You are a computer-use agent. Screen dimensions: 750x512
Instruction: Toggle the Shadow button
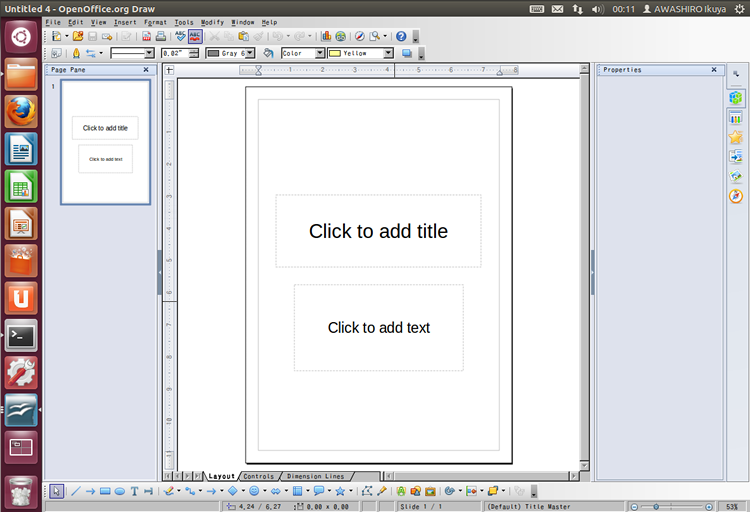pos(407,53)
